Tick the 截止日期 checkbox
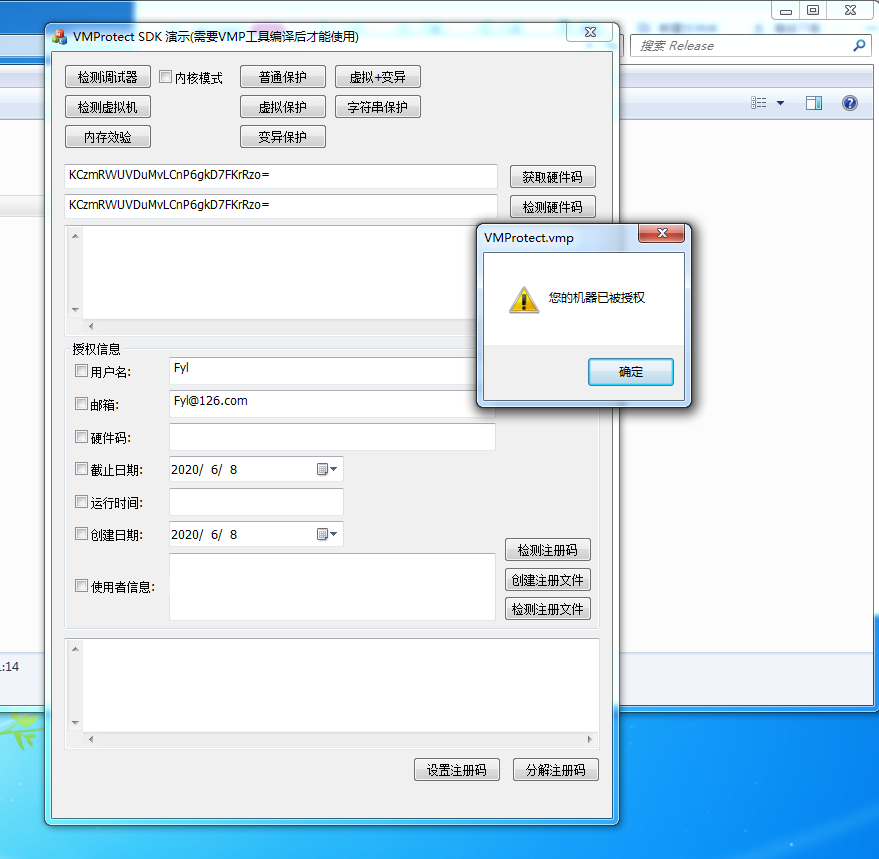This screenshot has width=879, height=859. pos(81,469)
